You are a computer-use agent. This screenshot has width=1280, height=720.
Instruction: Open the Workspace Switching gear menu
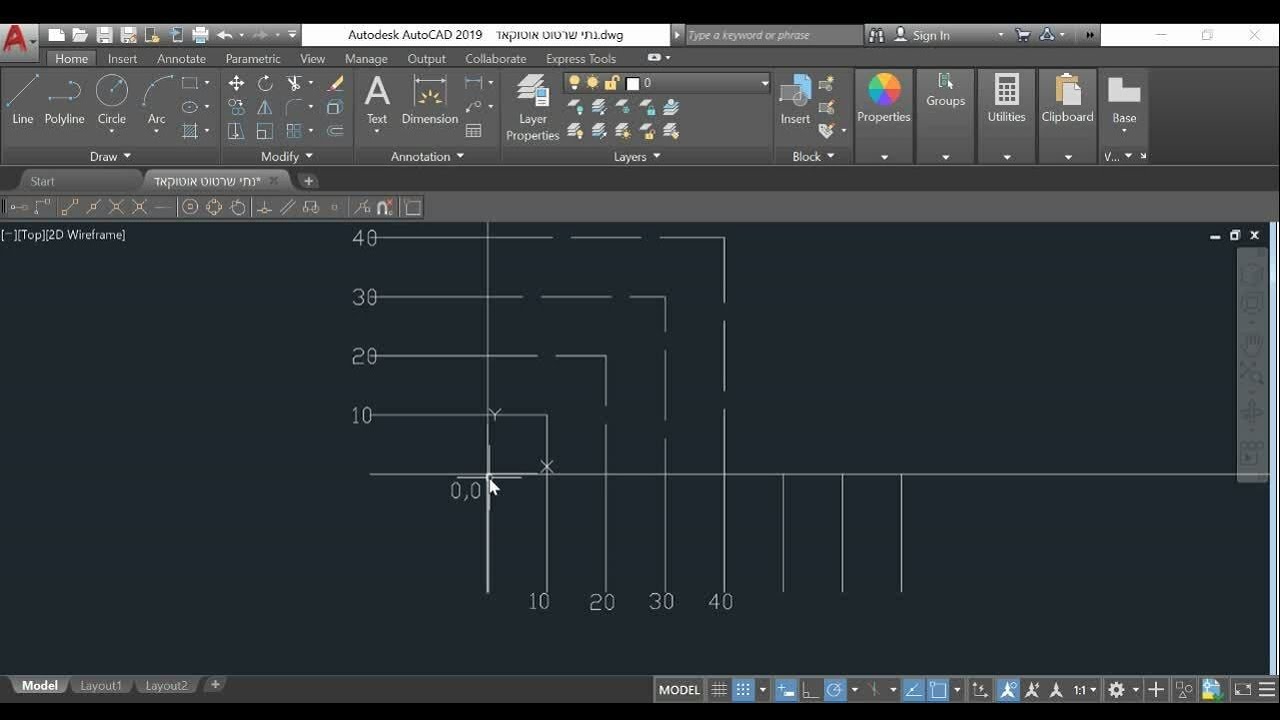(x=1122, y=690)
